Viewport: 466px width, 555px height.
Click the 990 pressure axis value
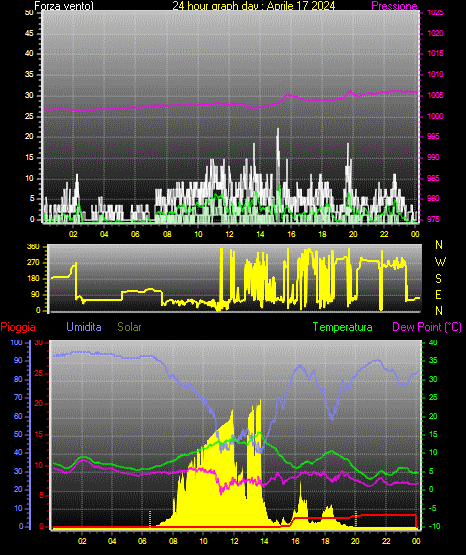tap(433, 157)
